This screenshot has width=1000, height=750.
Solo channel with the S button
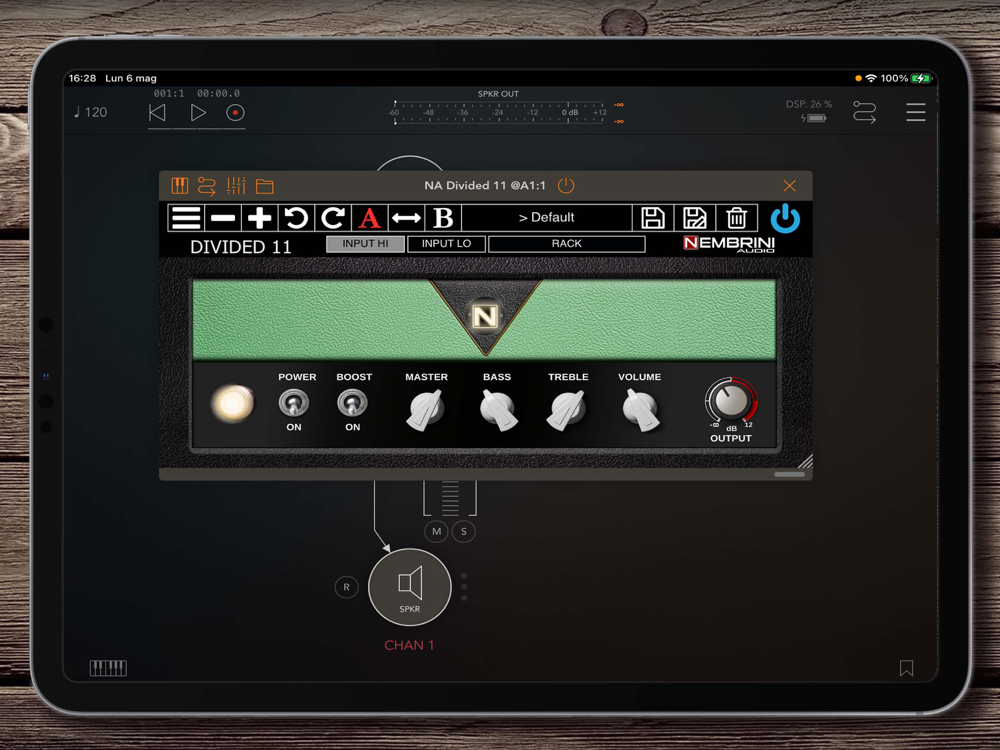pyautogui.click(x=464, y=531)
